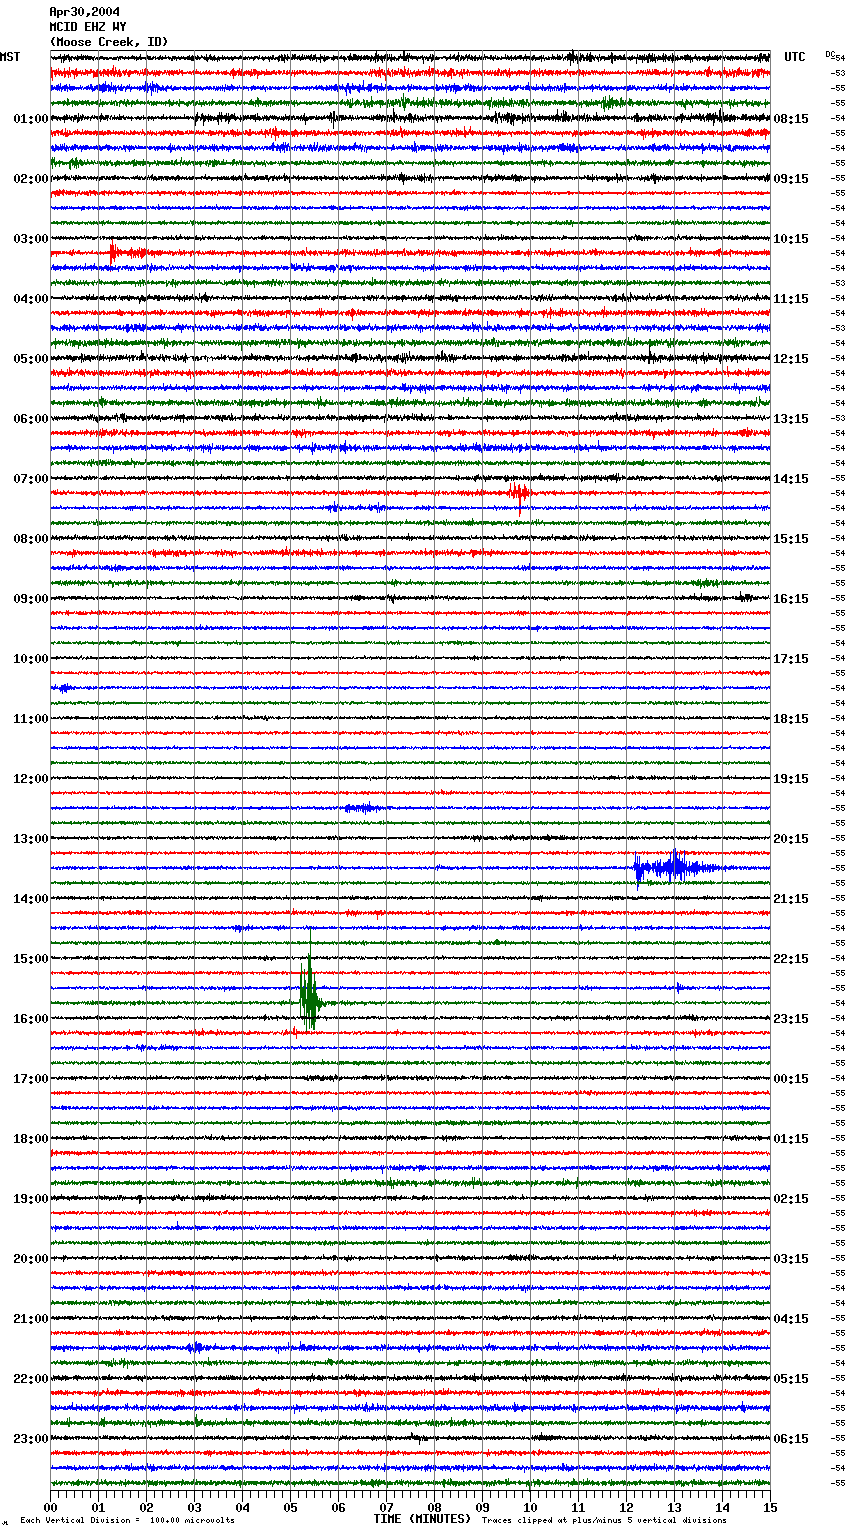This screenshot has height=1534, width=850.
Task: Click the small blue blip on the 10:30 trace
Action: coord(64,688)
